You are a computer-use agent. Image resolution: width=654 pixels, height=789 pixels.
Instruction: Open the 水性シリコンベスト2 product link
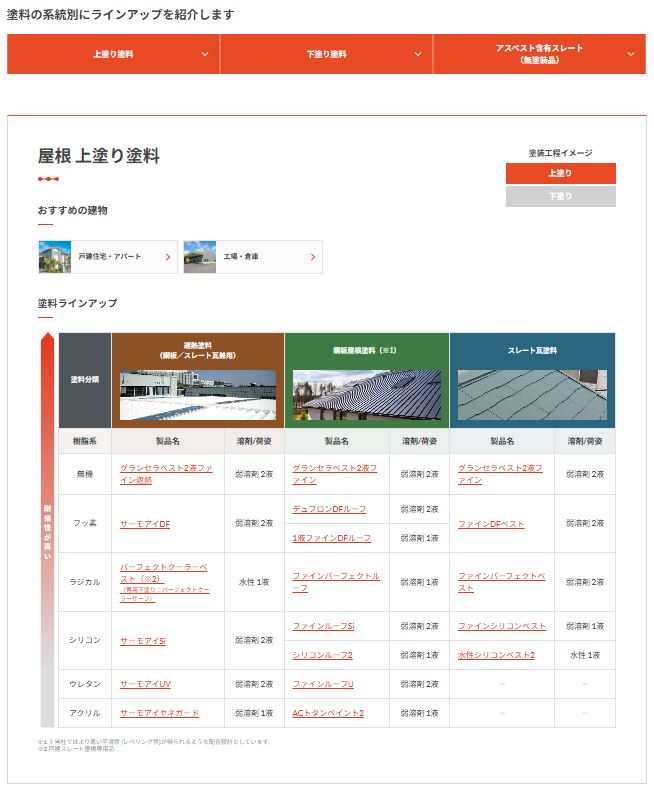pyautogui.click(x=496, y=655)
